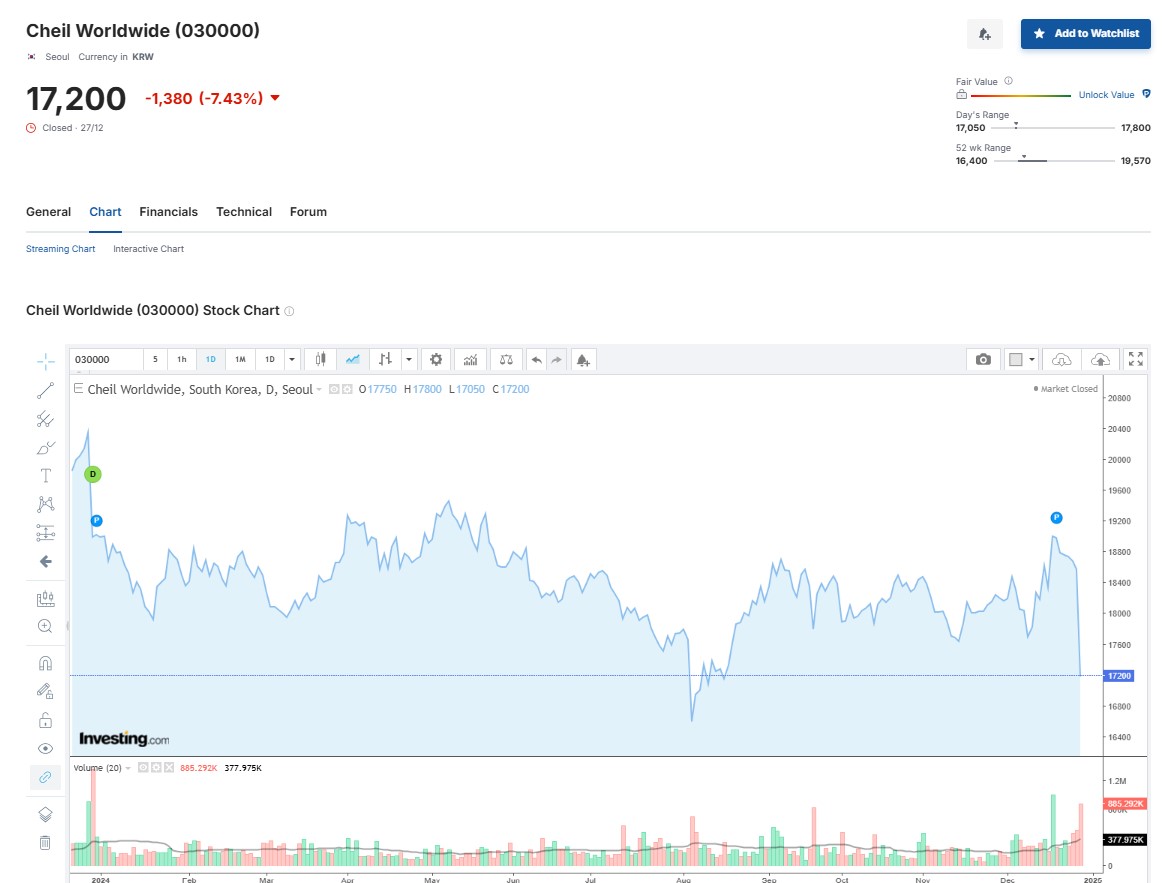Open the indicators menu
The height and width of the screenshot is (883, 1171).
pyautogui.click(x=470, y=359)
